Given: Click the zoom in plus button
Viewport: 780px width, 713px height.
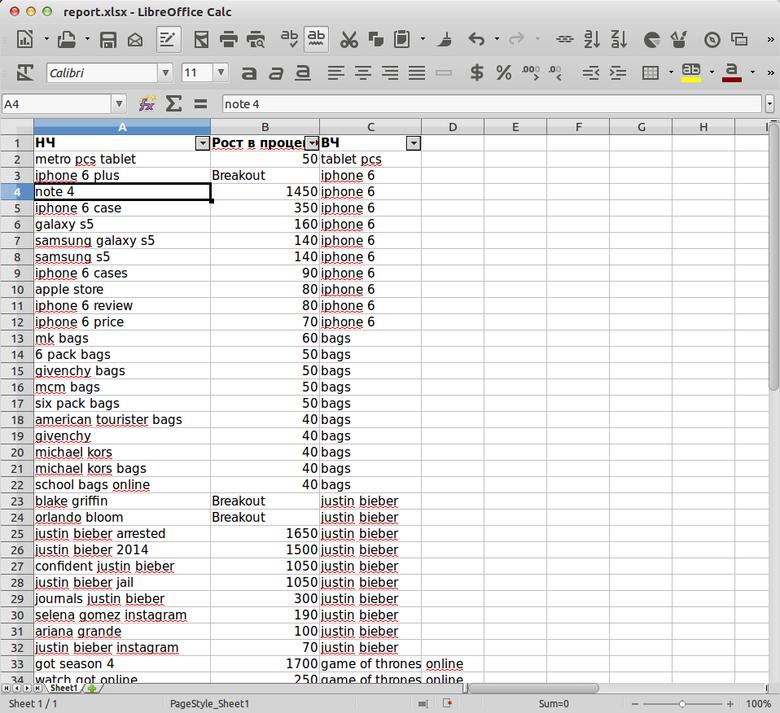Looking at the screenshot, I should coord(730,704).
